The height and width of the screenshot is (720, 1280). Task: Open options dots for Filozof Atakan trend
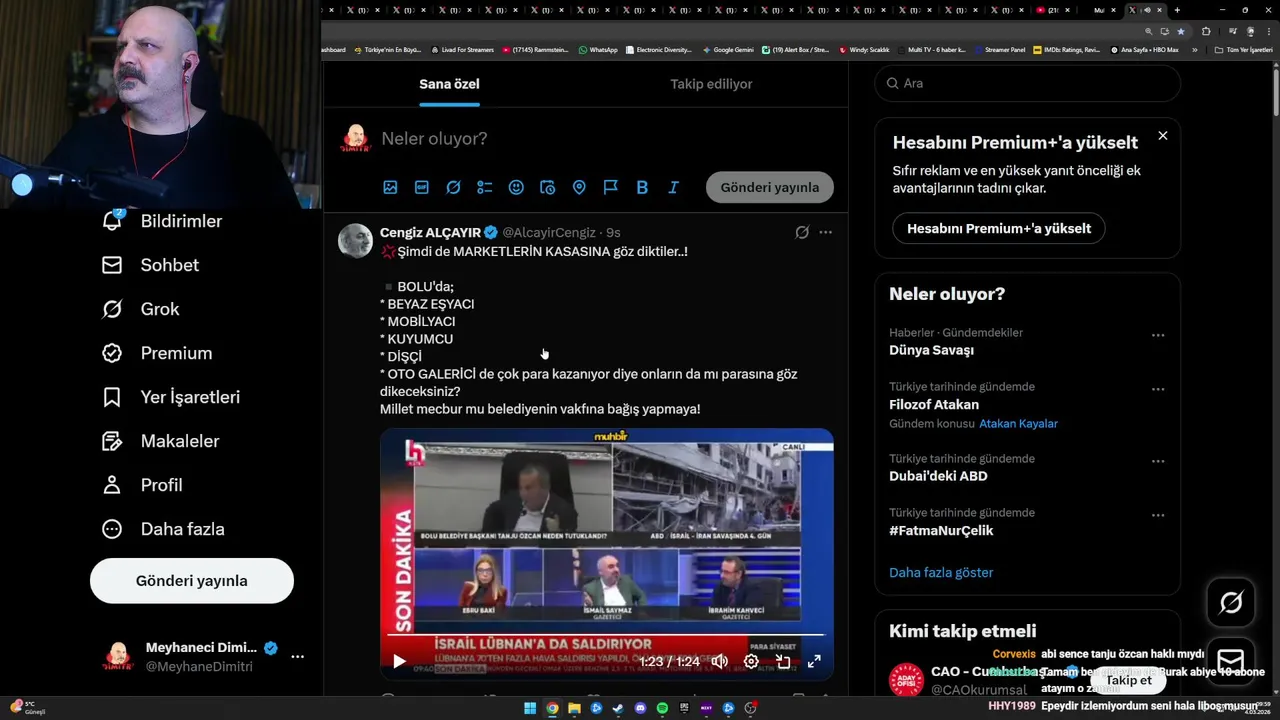[x=1158, y=389]
